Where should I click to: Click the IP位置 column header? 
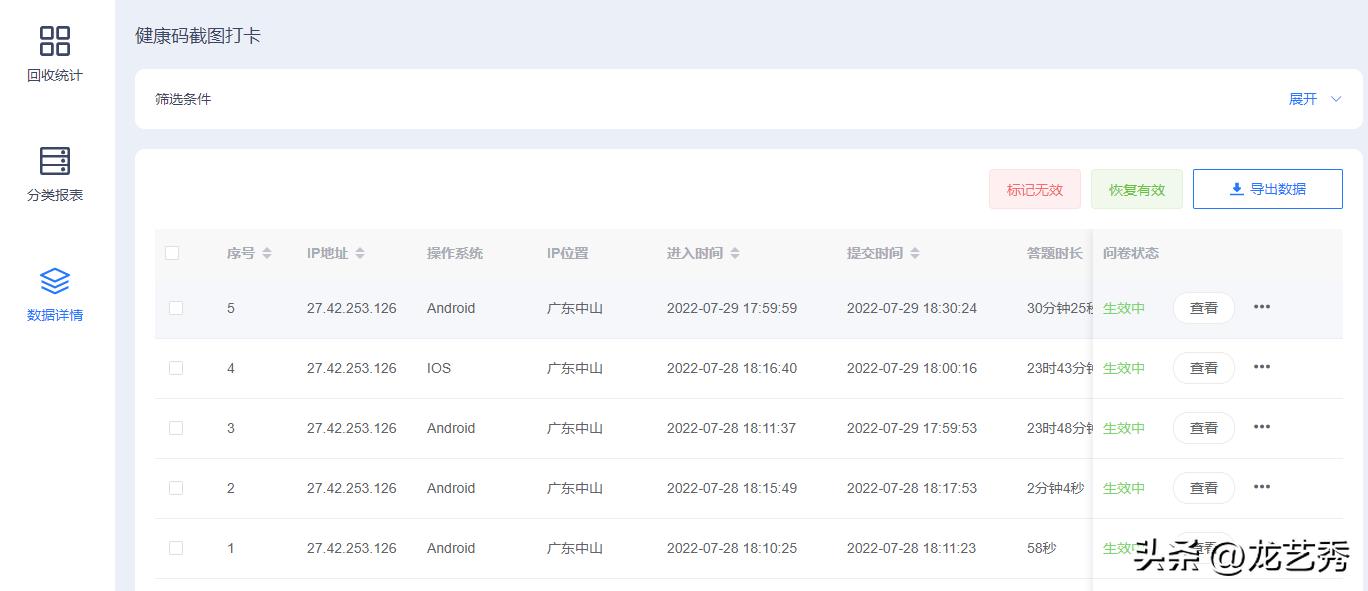click(x=568, y=253)
